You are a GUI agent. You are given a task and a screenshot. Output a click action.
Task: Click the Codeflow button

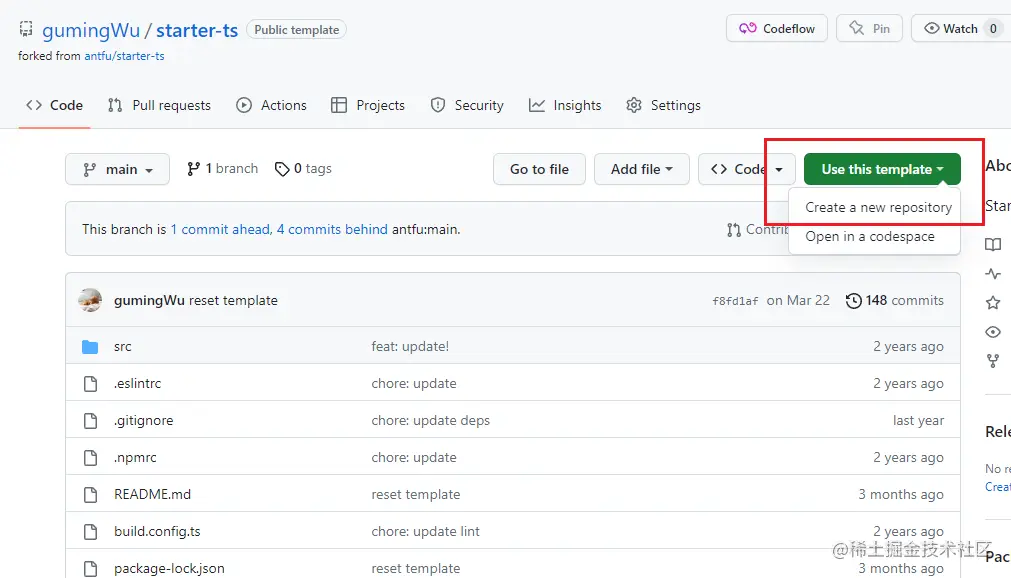tap(776, 28)
